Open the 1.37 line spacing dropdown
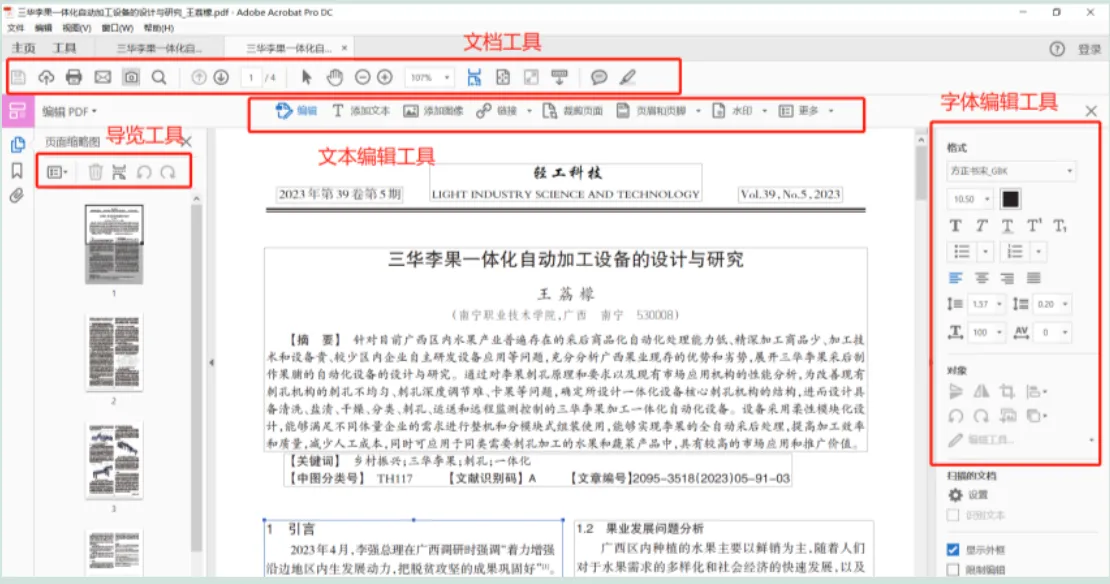The height and width of the screenshot is (584, 1110). tap(986, 304)
